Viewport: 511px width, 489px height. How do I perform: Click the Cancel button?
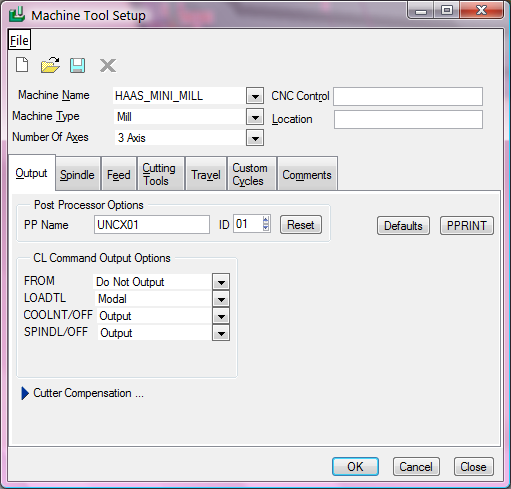(416, 467)
